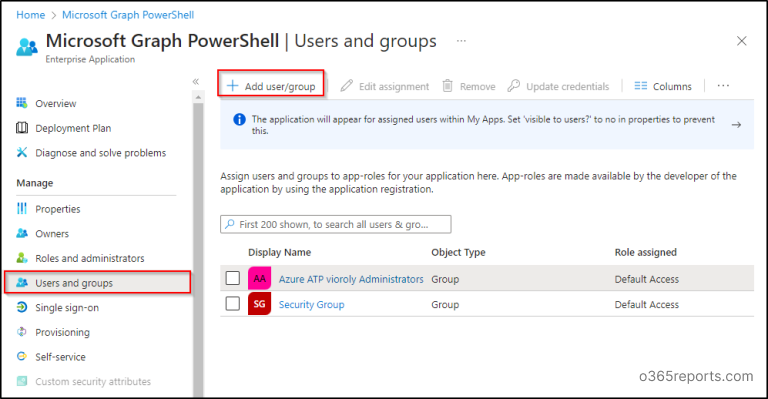Click the arrow at banner's right end
This screenshot has width=768, height=399.
click(x=736, y=125)
